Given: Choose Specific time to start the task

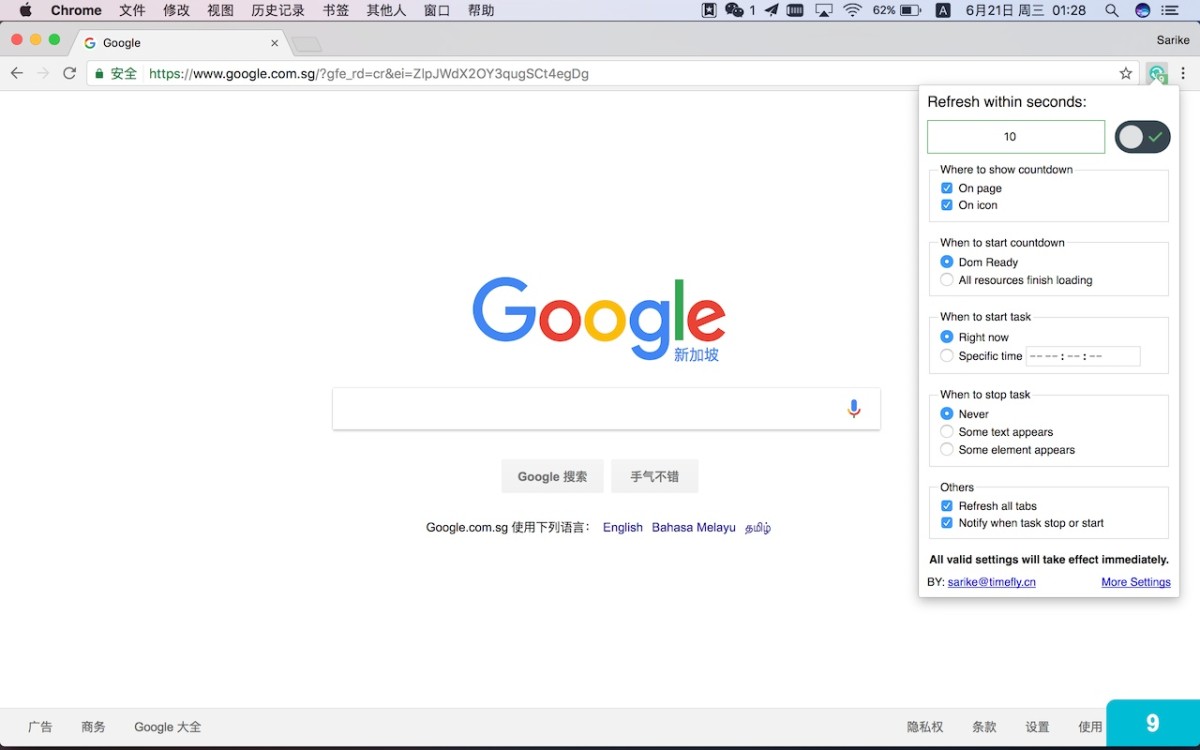Looking at the screenshot, I should 947,356.
